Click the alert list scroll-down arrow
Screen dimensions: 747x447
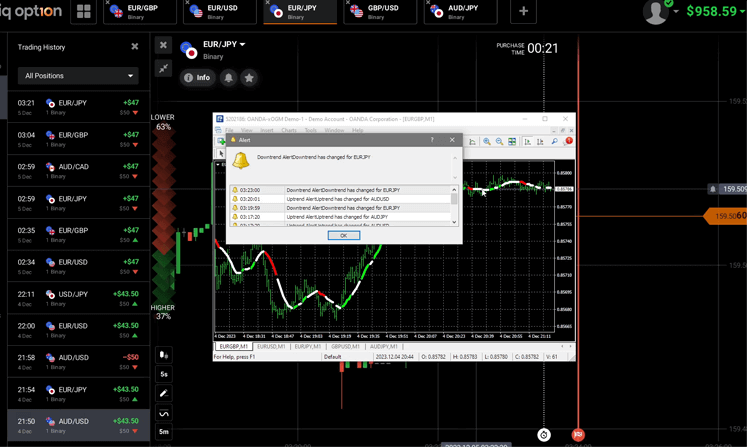coord(454,222)
